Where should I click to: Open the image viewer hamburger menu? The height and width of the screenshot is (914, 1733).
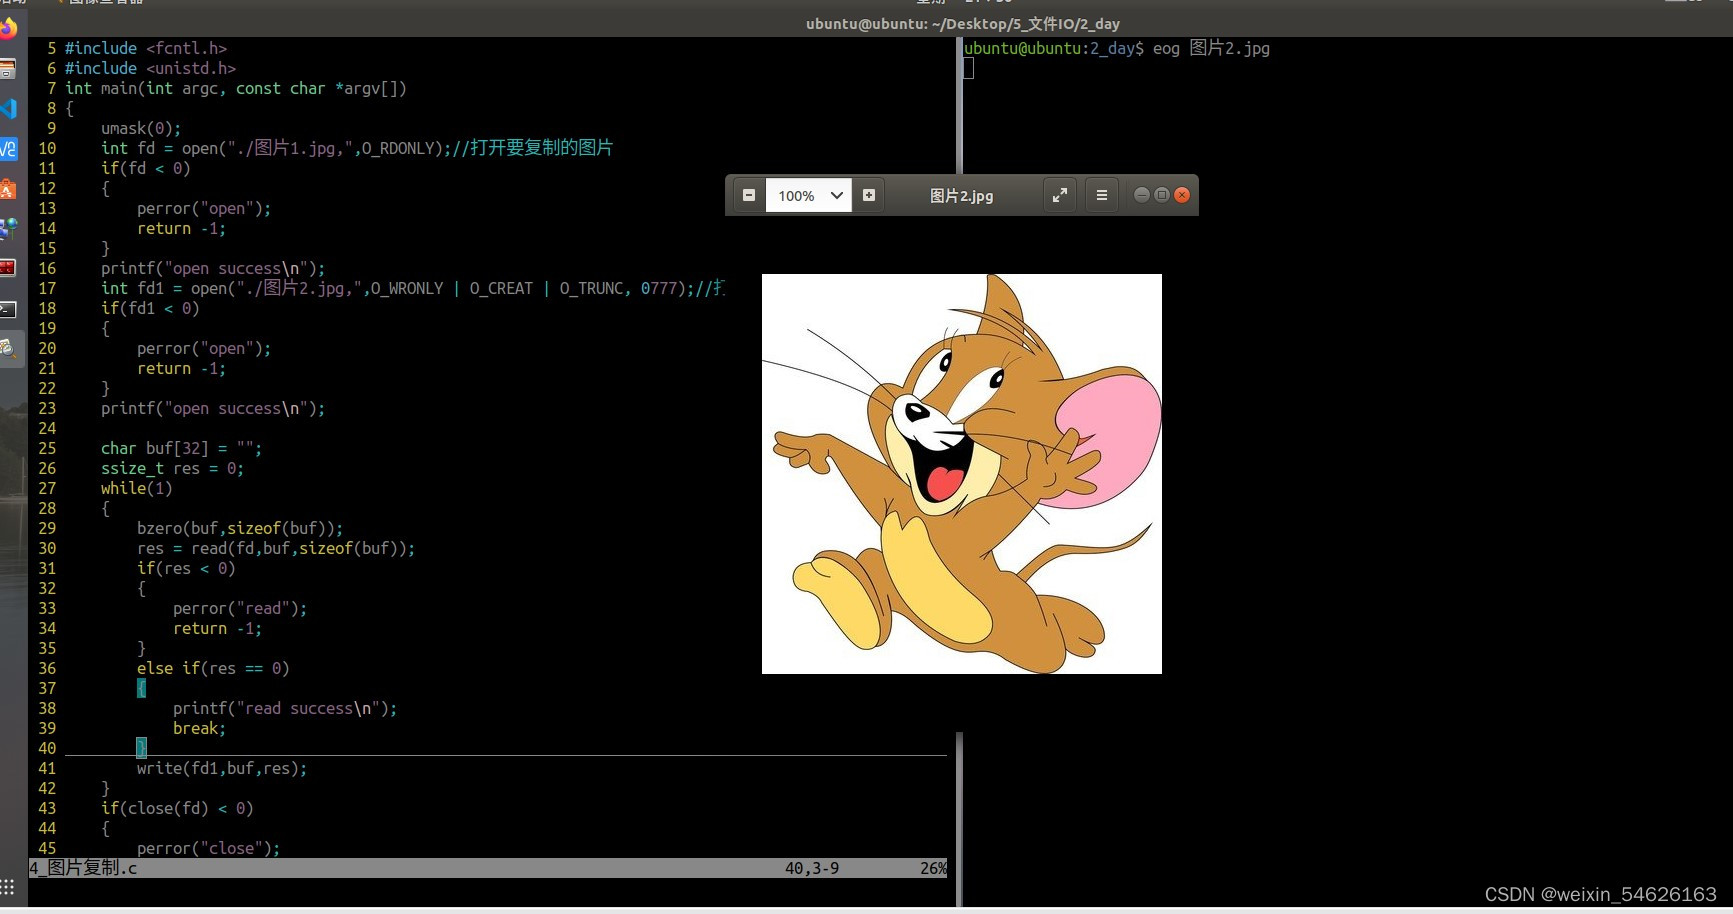click(x=1102, y=195)
